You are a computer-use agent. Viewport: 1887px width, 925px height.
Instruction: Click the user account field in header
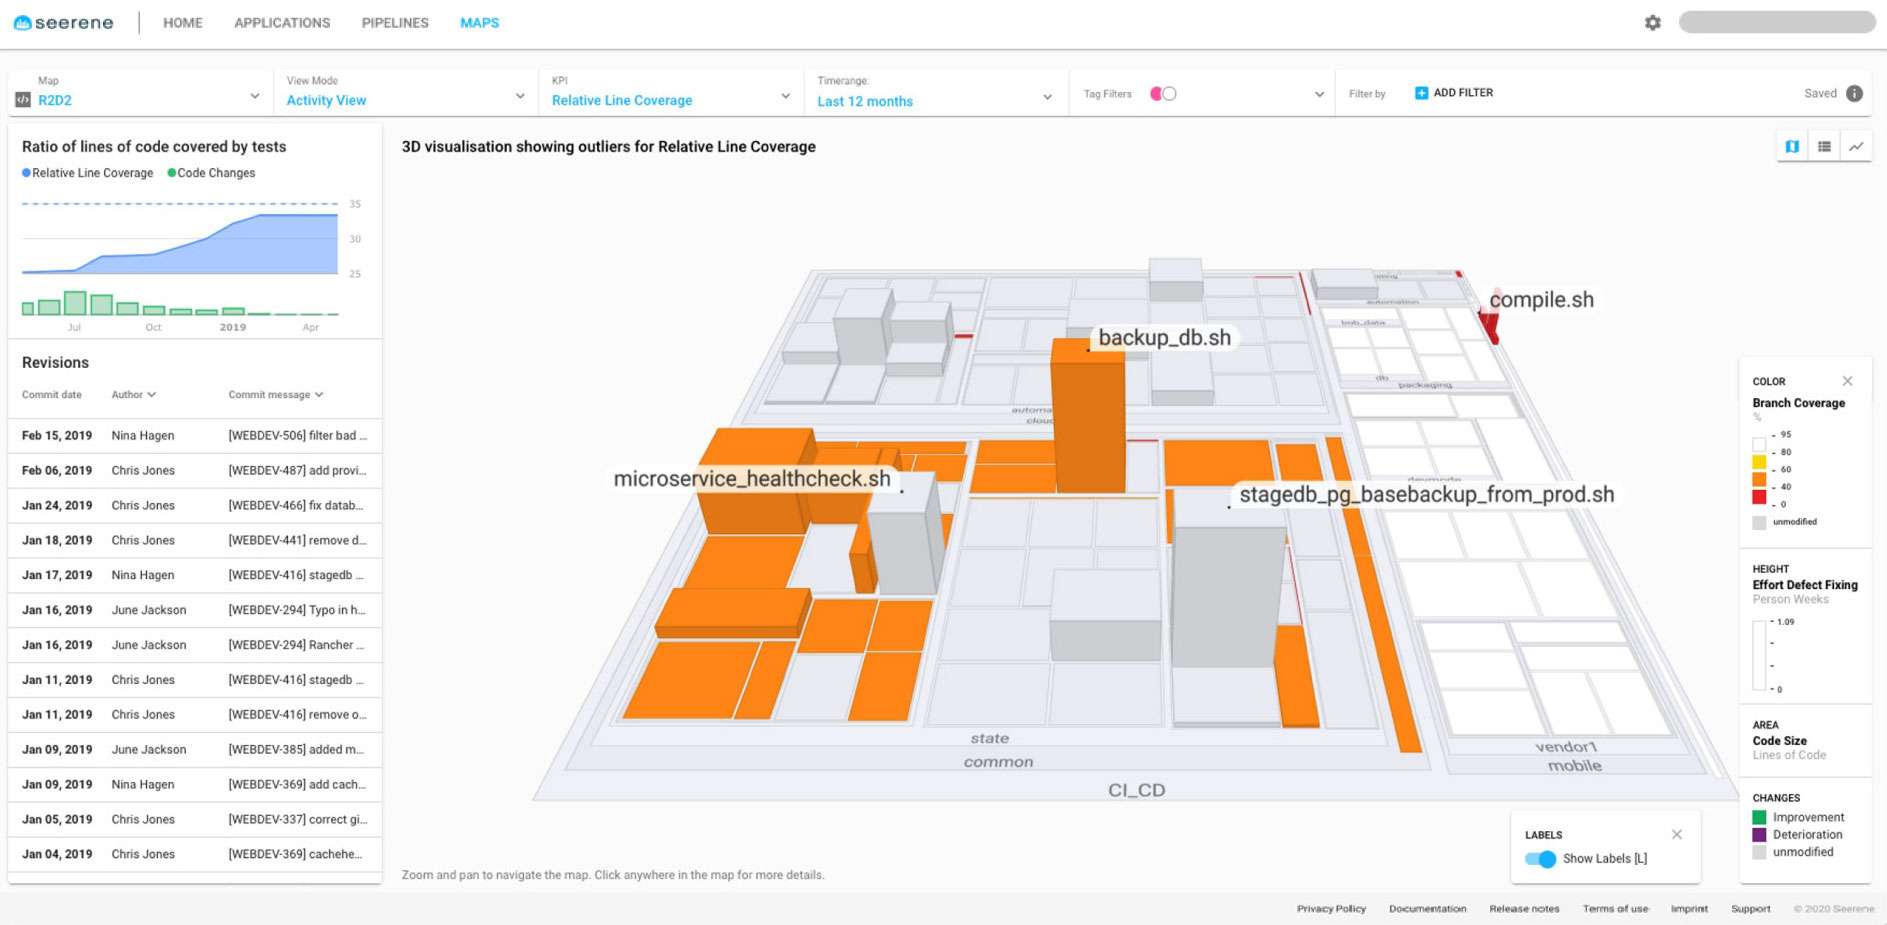1776,22
